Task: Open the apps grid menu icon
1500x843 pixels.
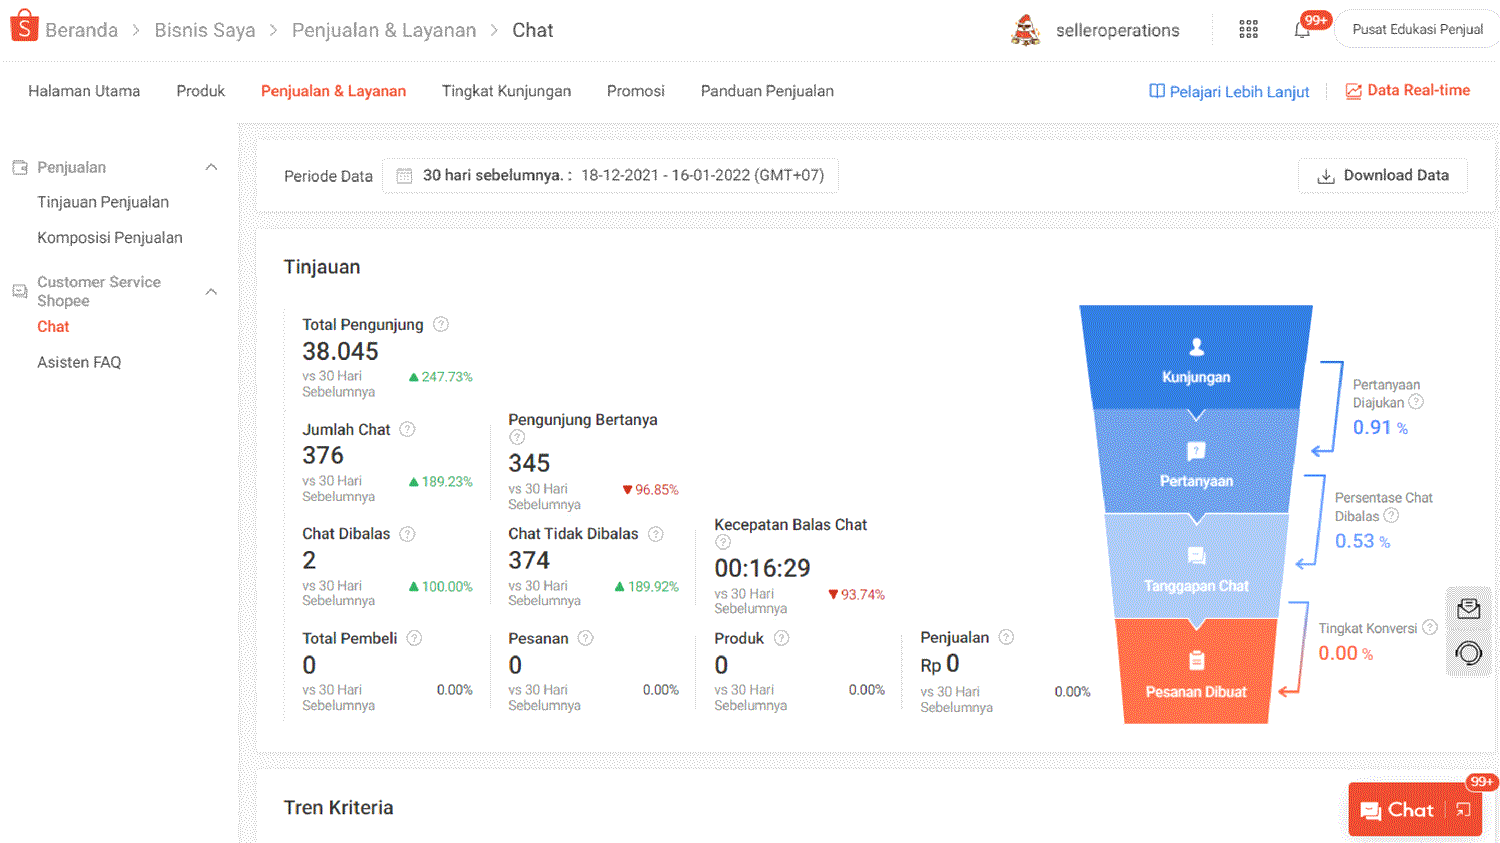Action: (1248, 30)
